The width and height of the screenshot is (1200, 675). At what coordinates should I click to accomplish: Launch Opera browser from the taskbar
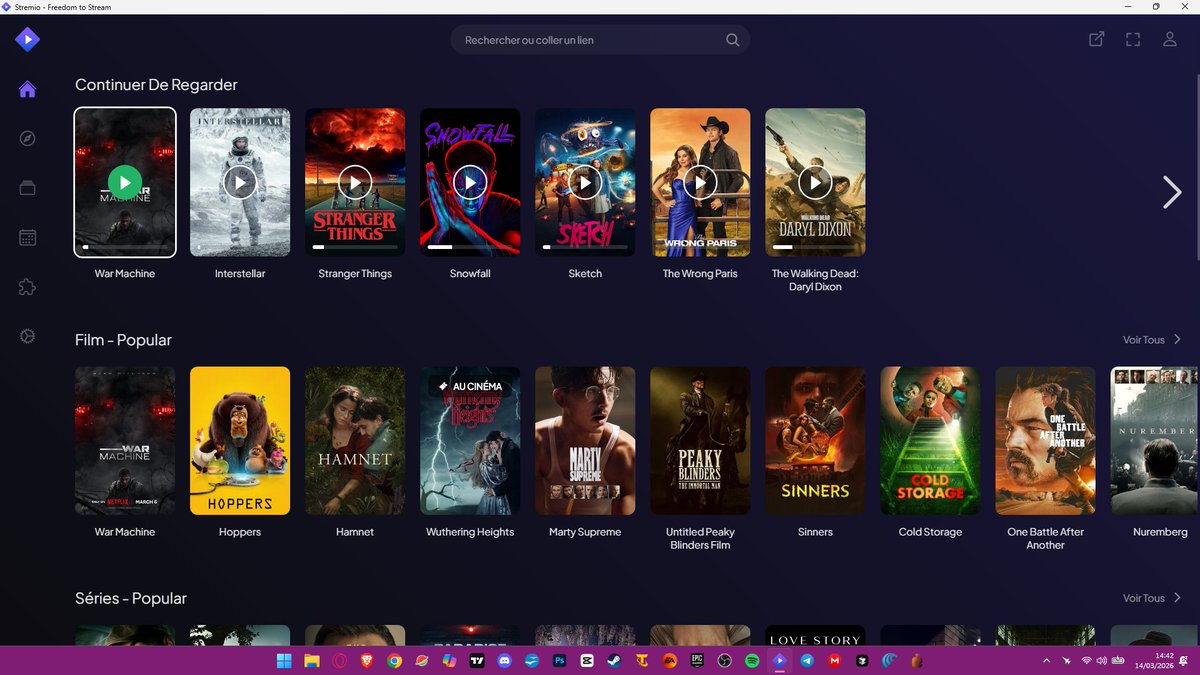pos(340,660)
